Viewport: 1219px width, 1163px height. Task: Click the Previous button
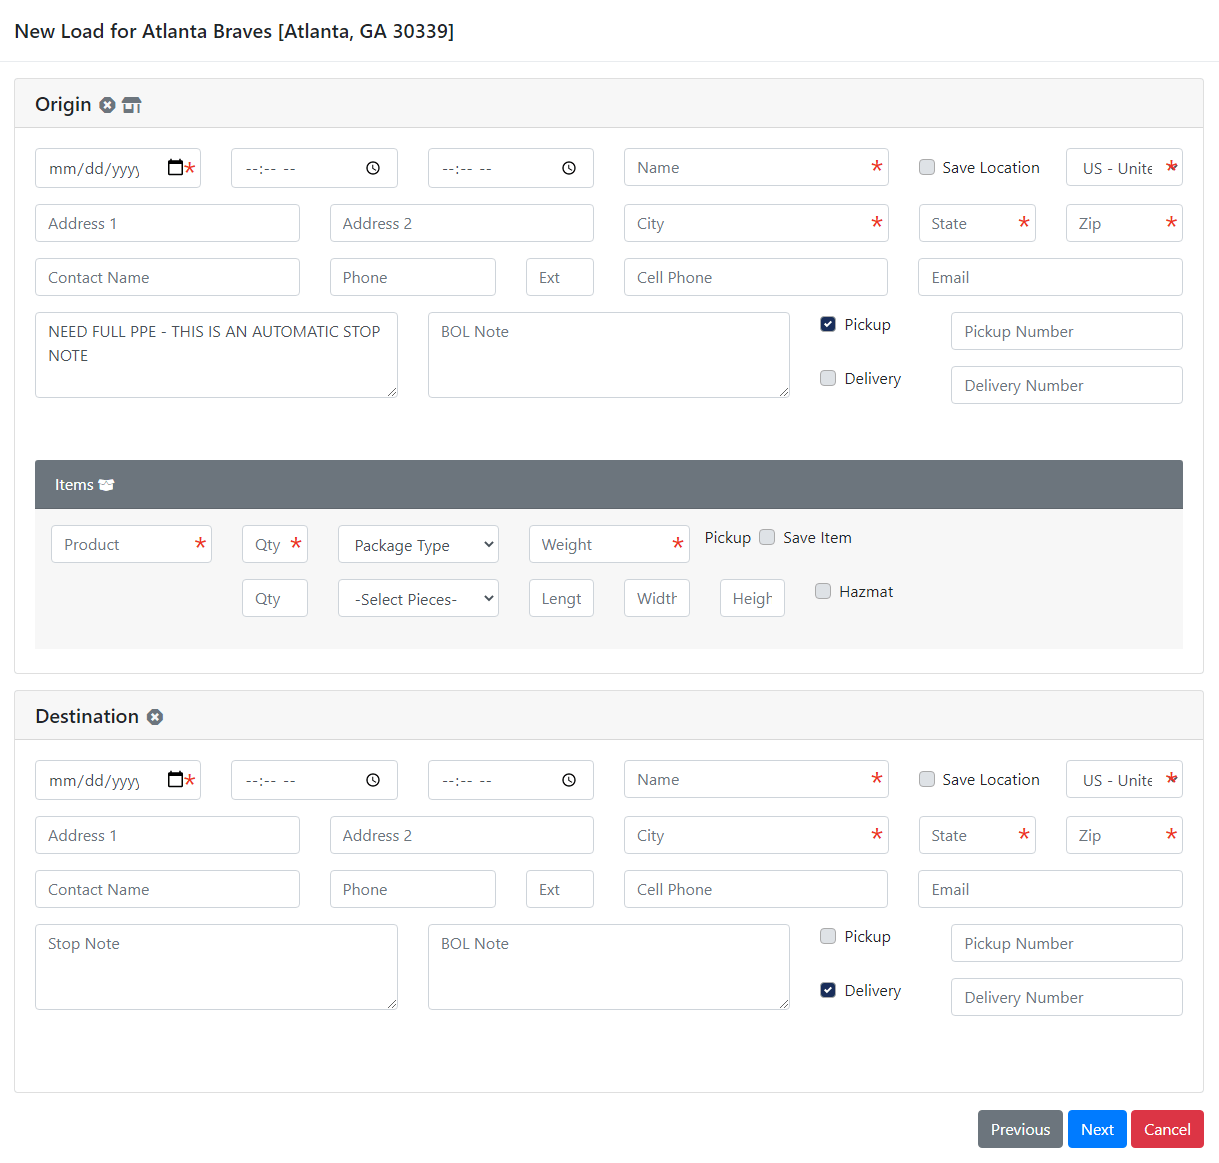coord(1020,1129)
